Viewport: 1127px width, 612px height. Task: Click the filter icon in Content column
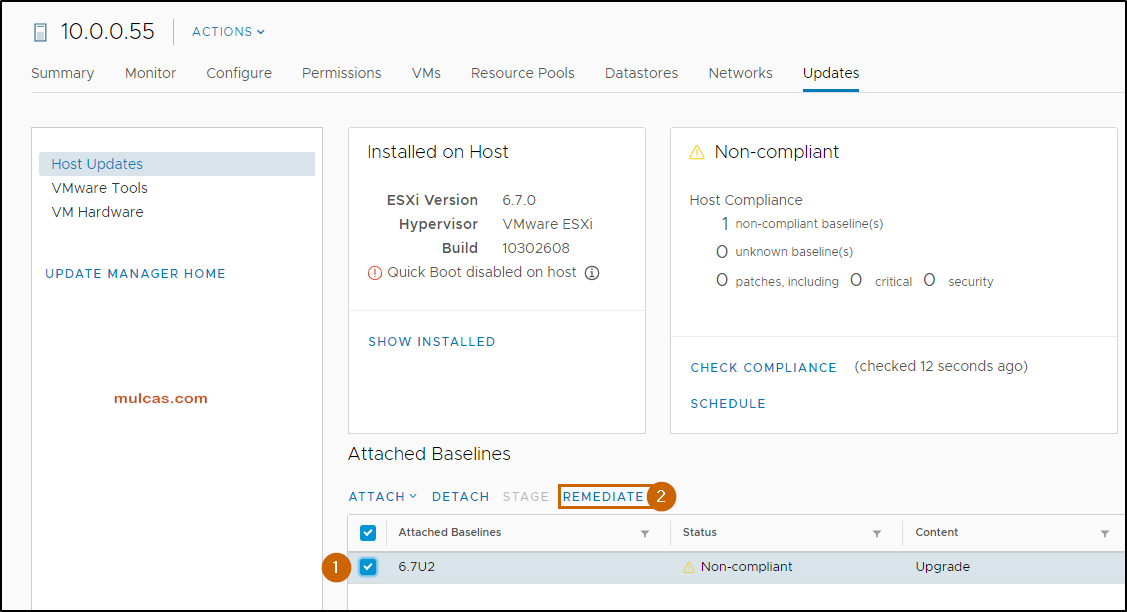click(1105, 534)
